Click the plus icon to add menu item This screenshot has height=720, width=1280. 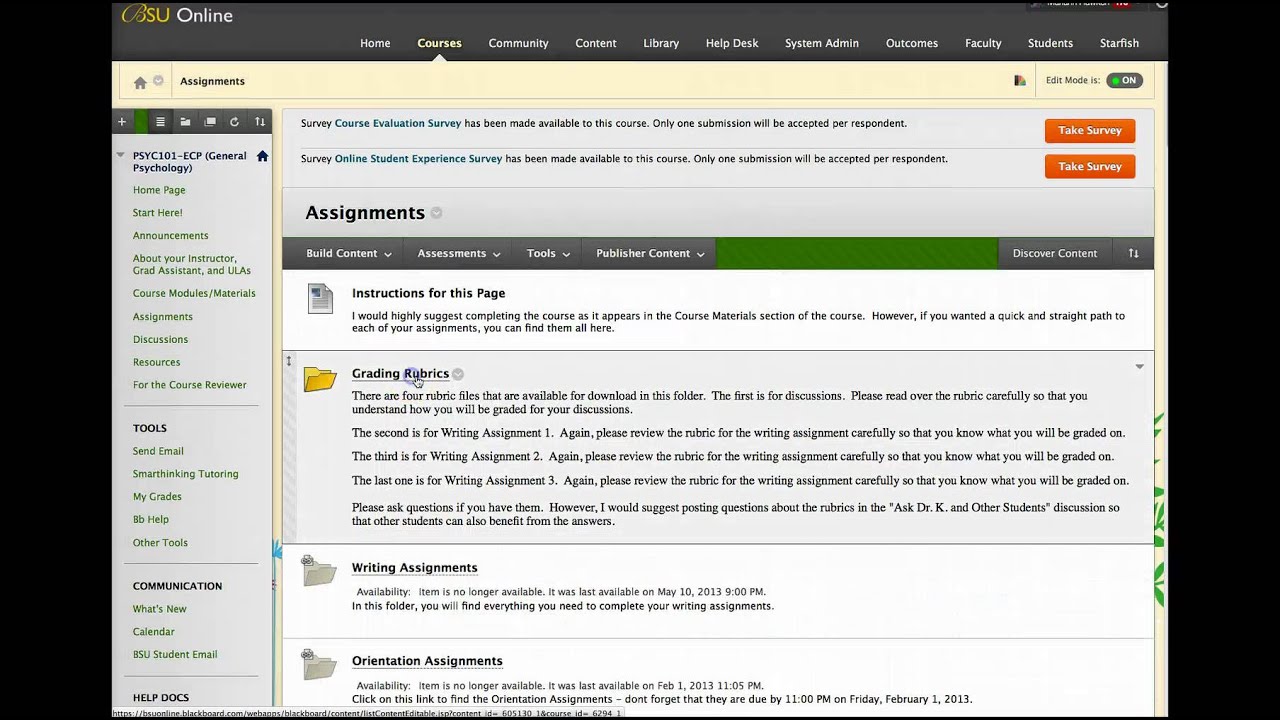pos(122,122)
